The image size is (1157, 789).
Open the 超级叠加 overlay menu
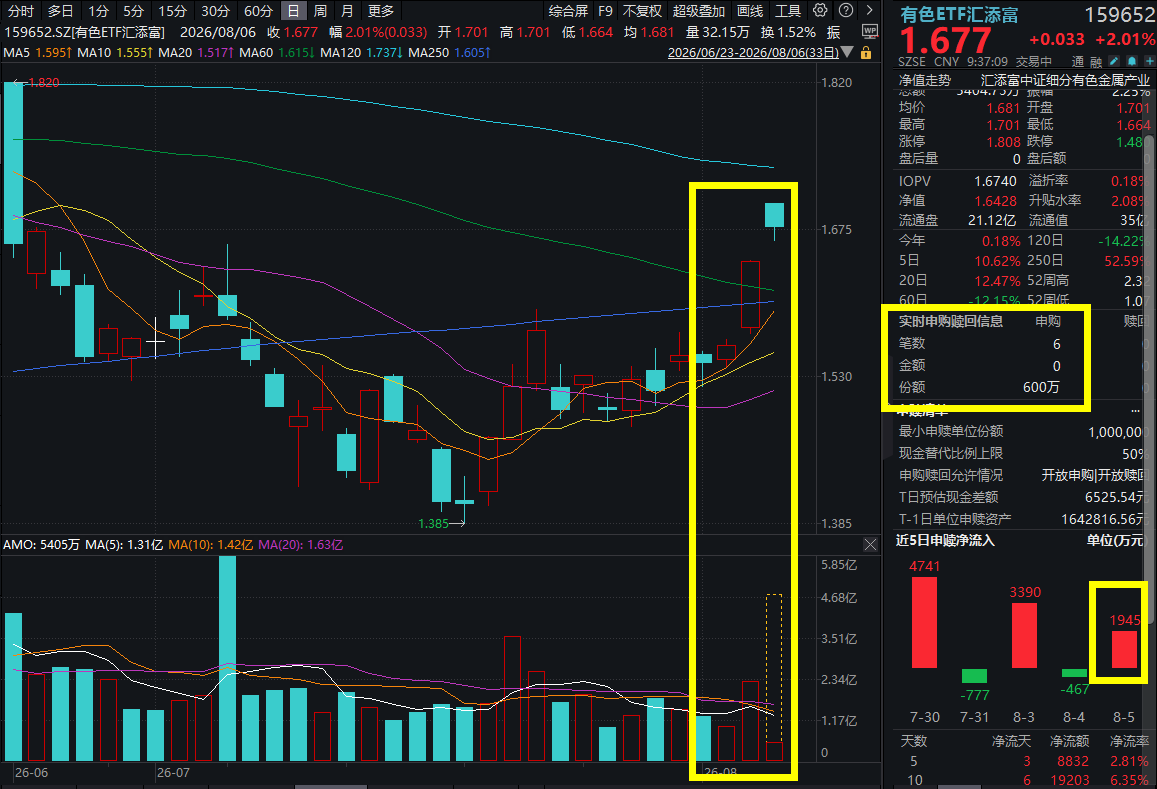coord(699,11)
